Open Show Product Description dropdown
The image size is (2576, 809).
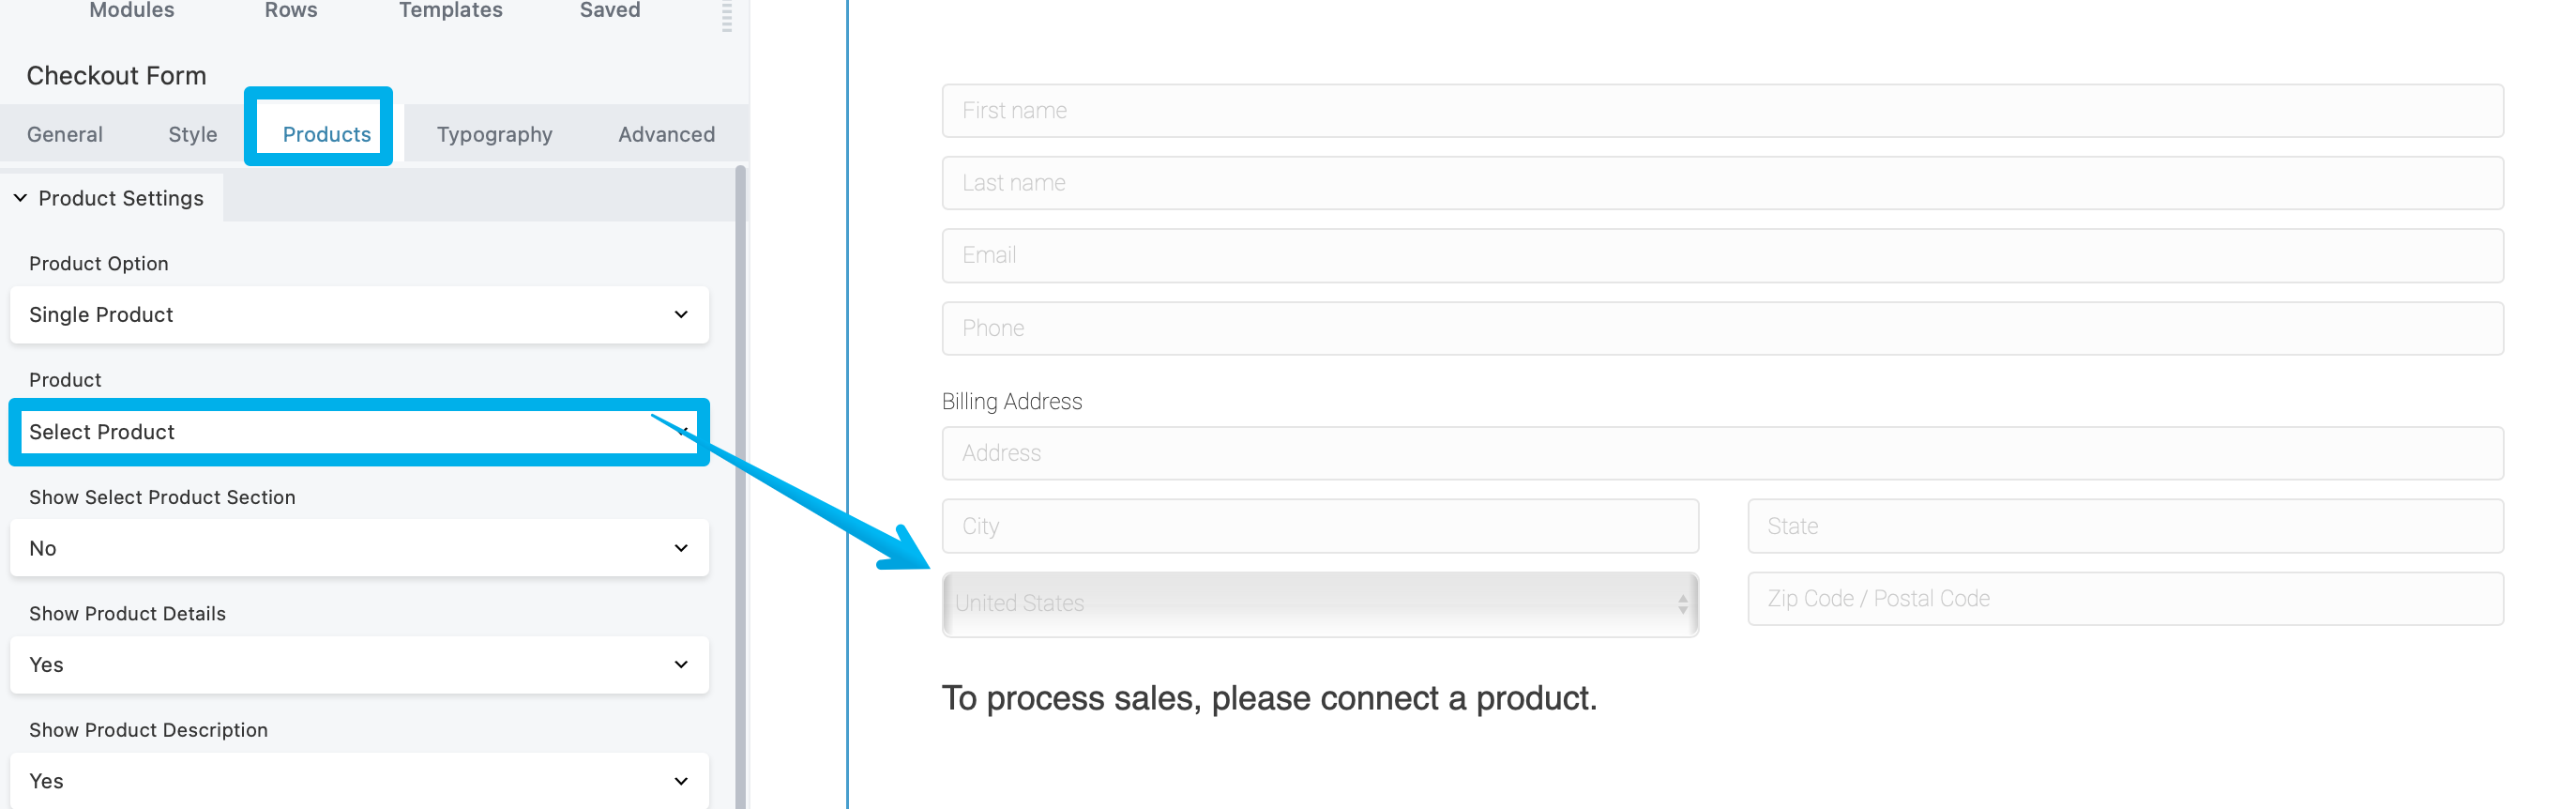[x=359, y=781]
